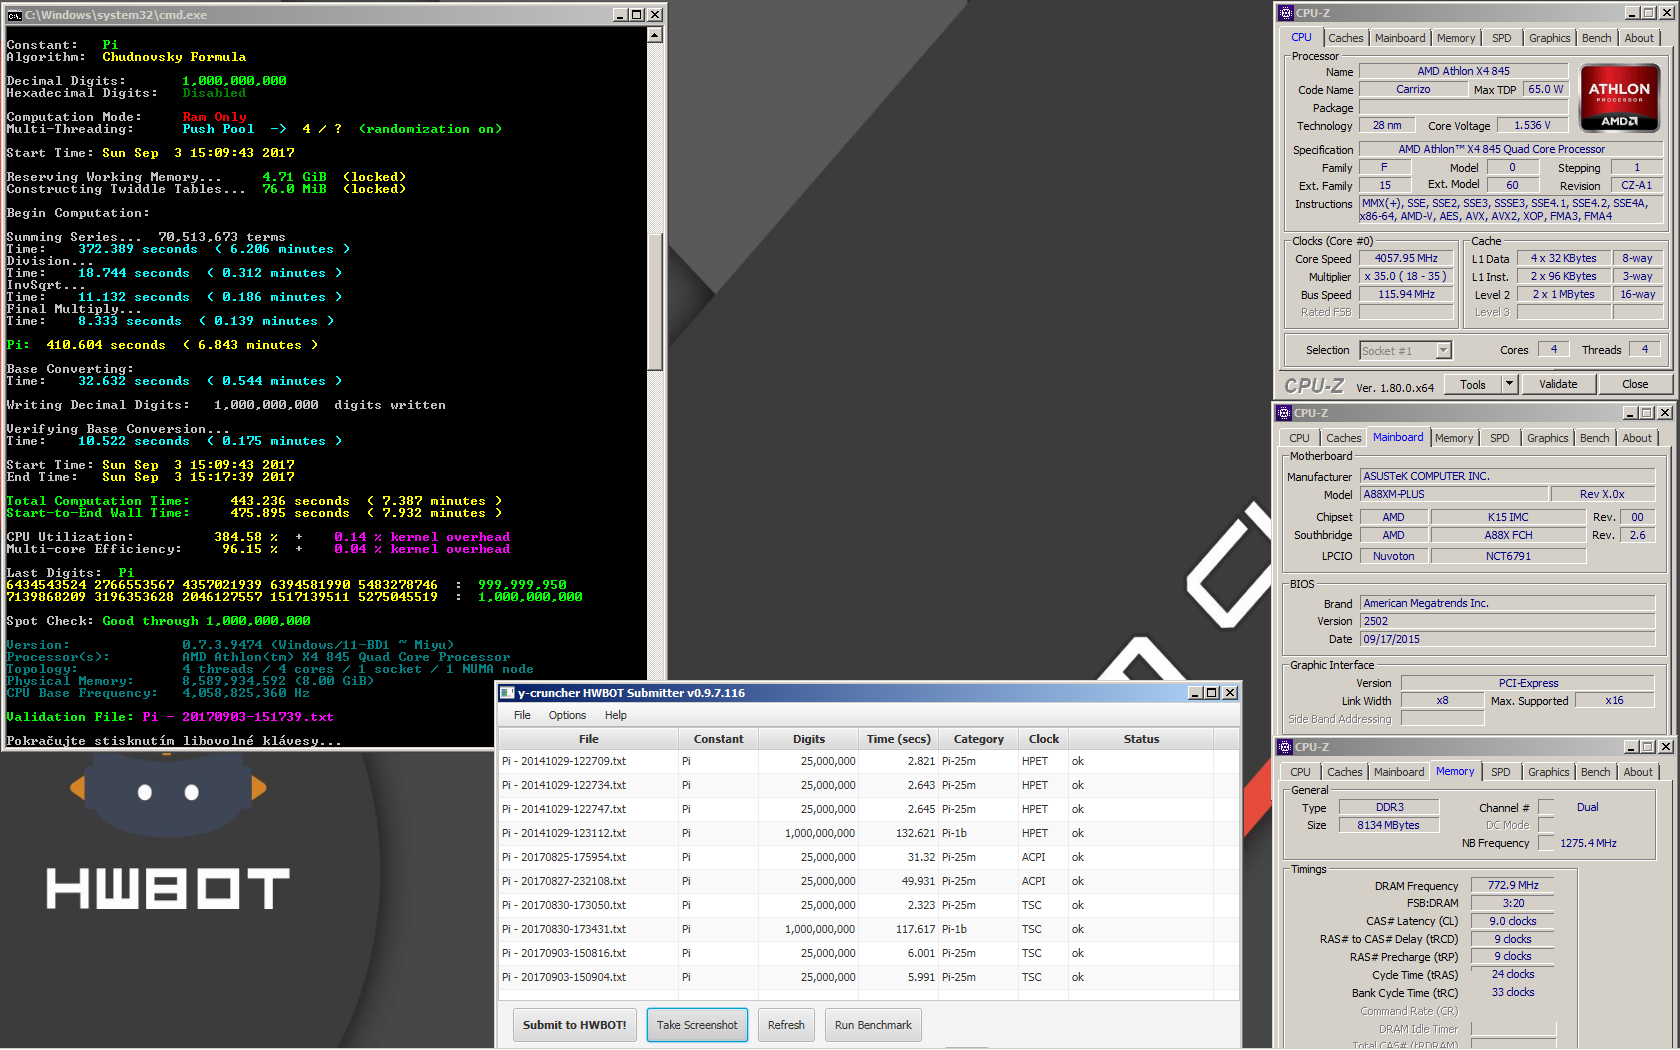
Task: Sort by the Digits column header
Action: (x=809, y=739)
